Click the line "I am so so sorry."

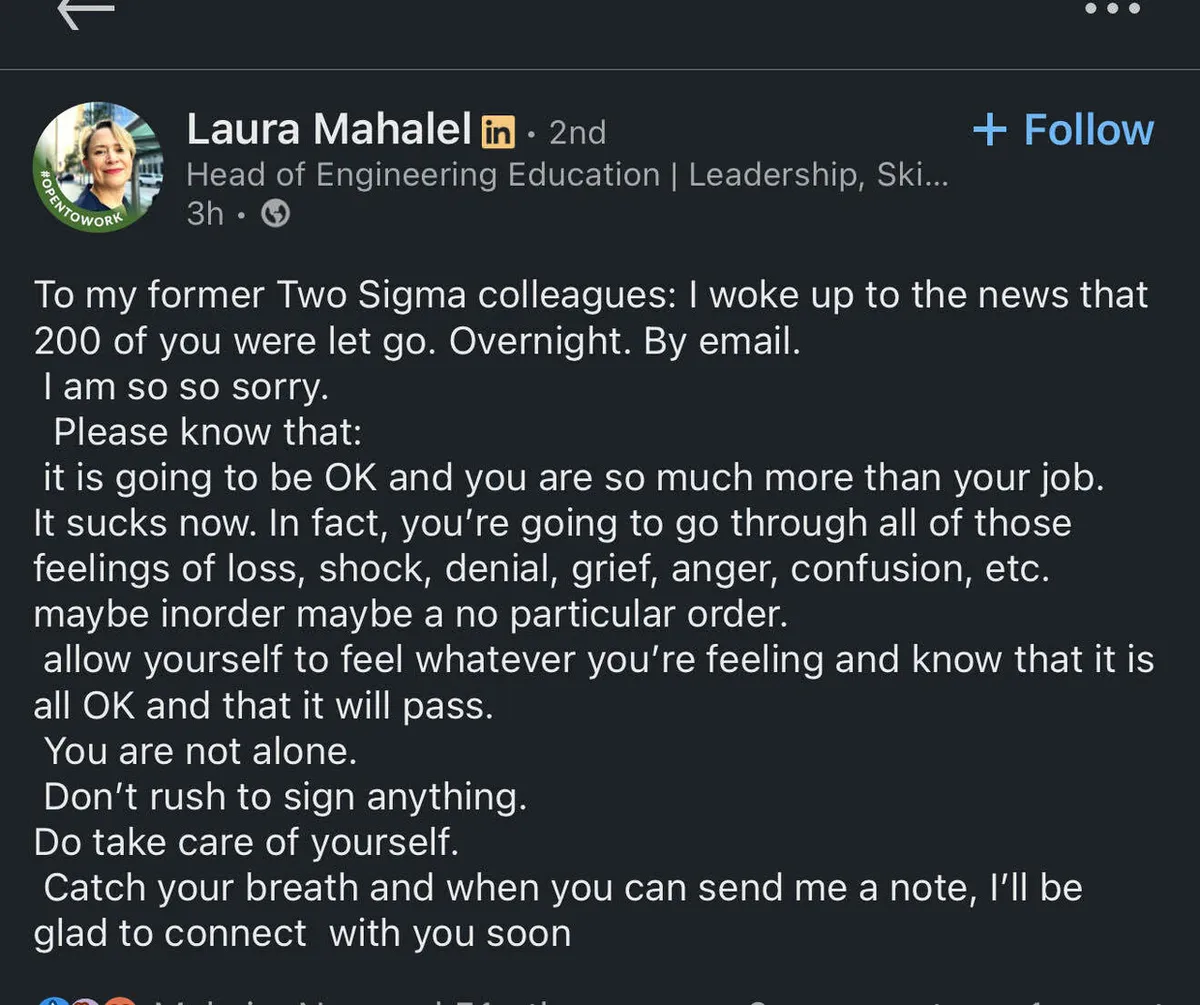(186, 386)
